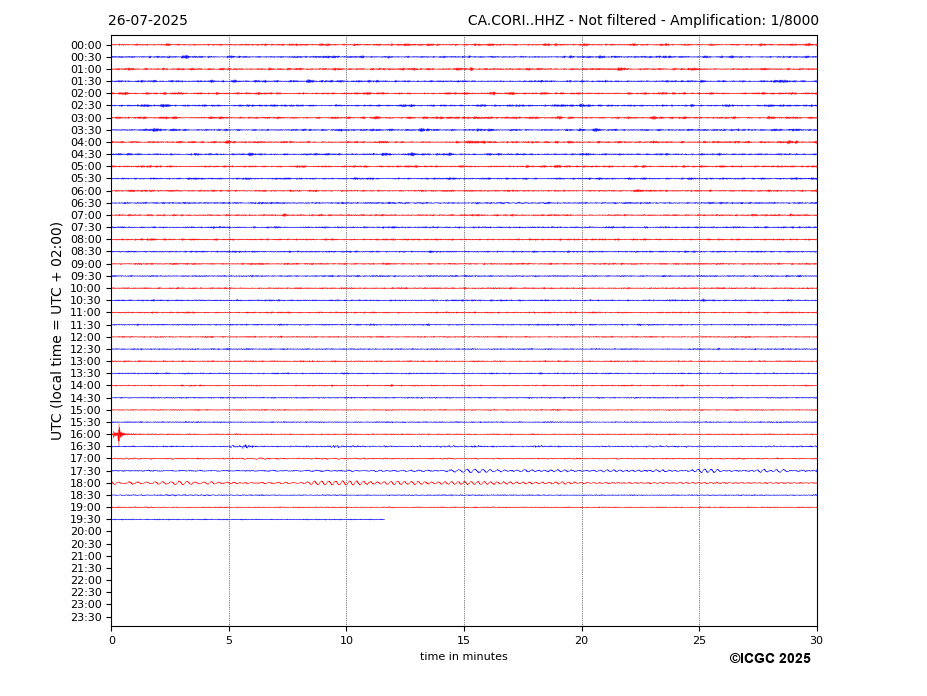Select the 23:30 row label
927x696 pixels.
[86, 617]
